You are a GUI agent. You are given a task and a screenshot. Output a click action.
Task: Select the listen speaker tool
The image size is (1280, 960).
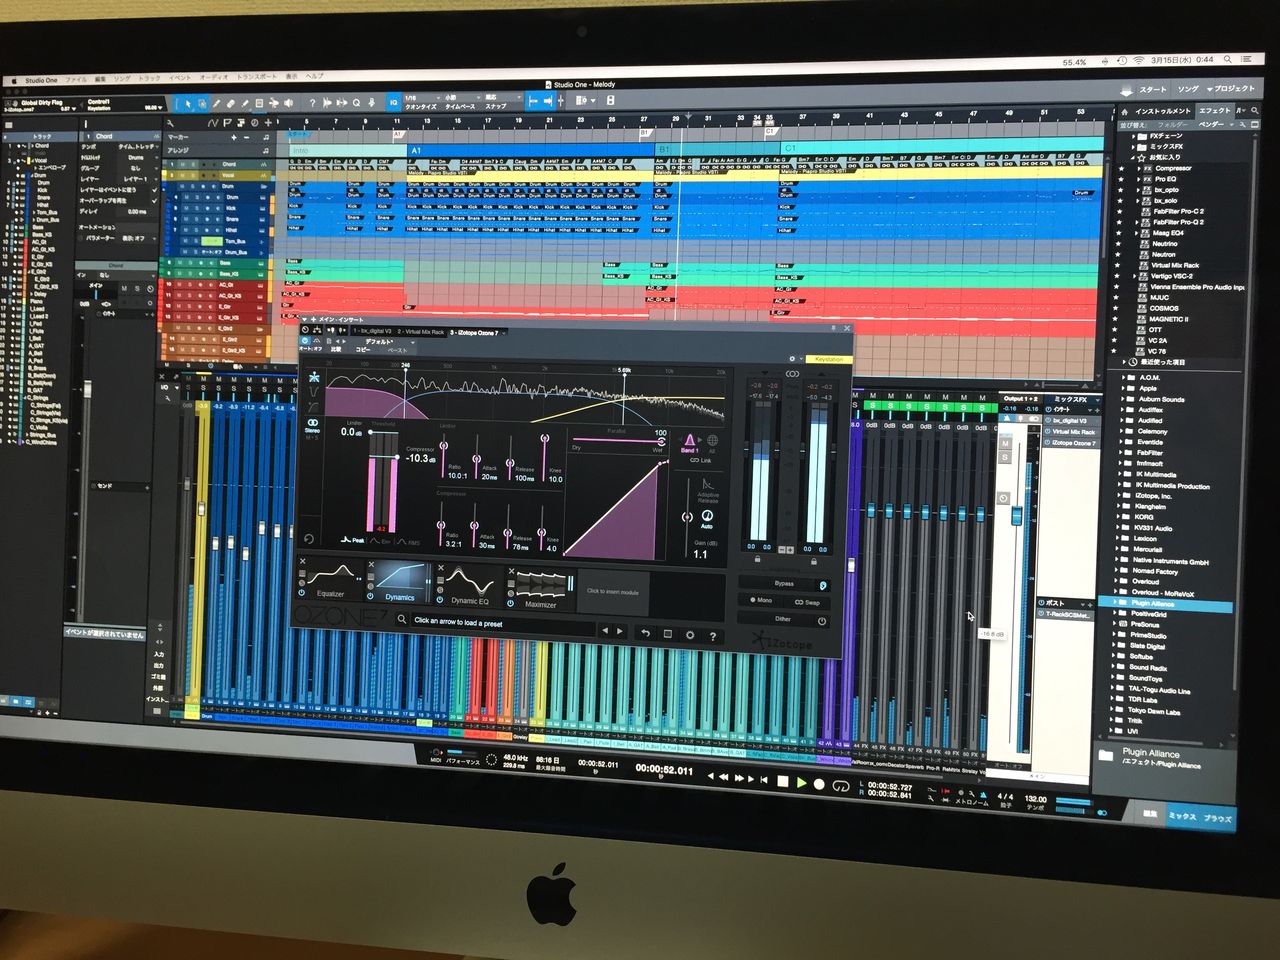click(289, 103)
